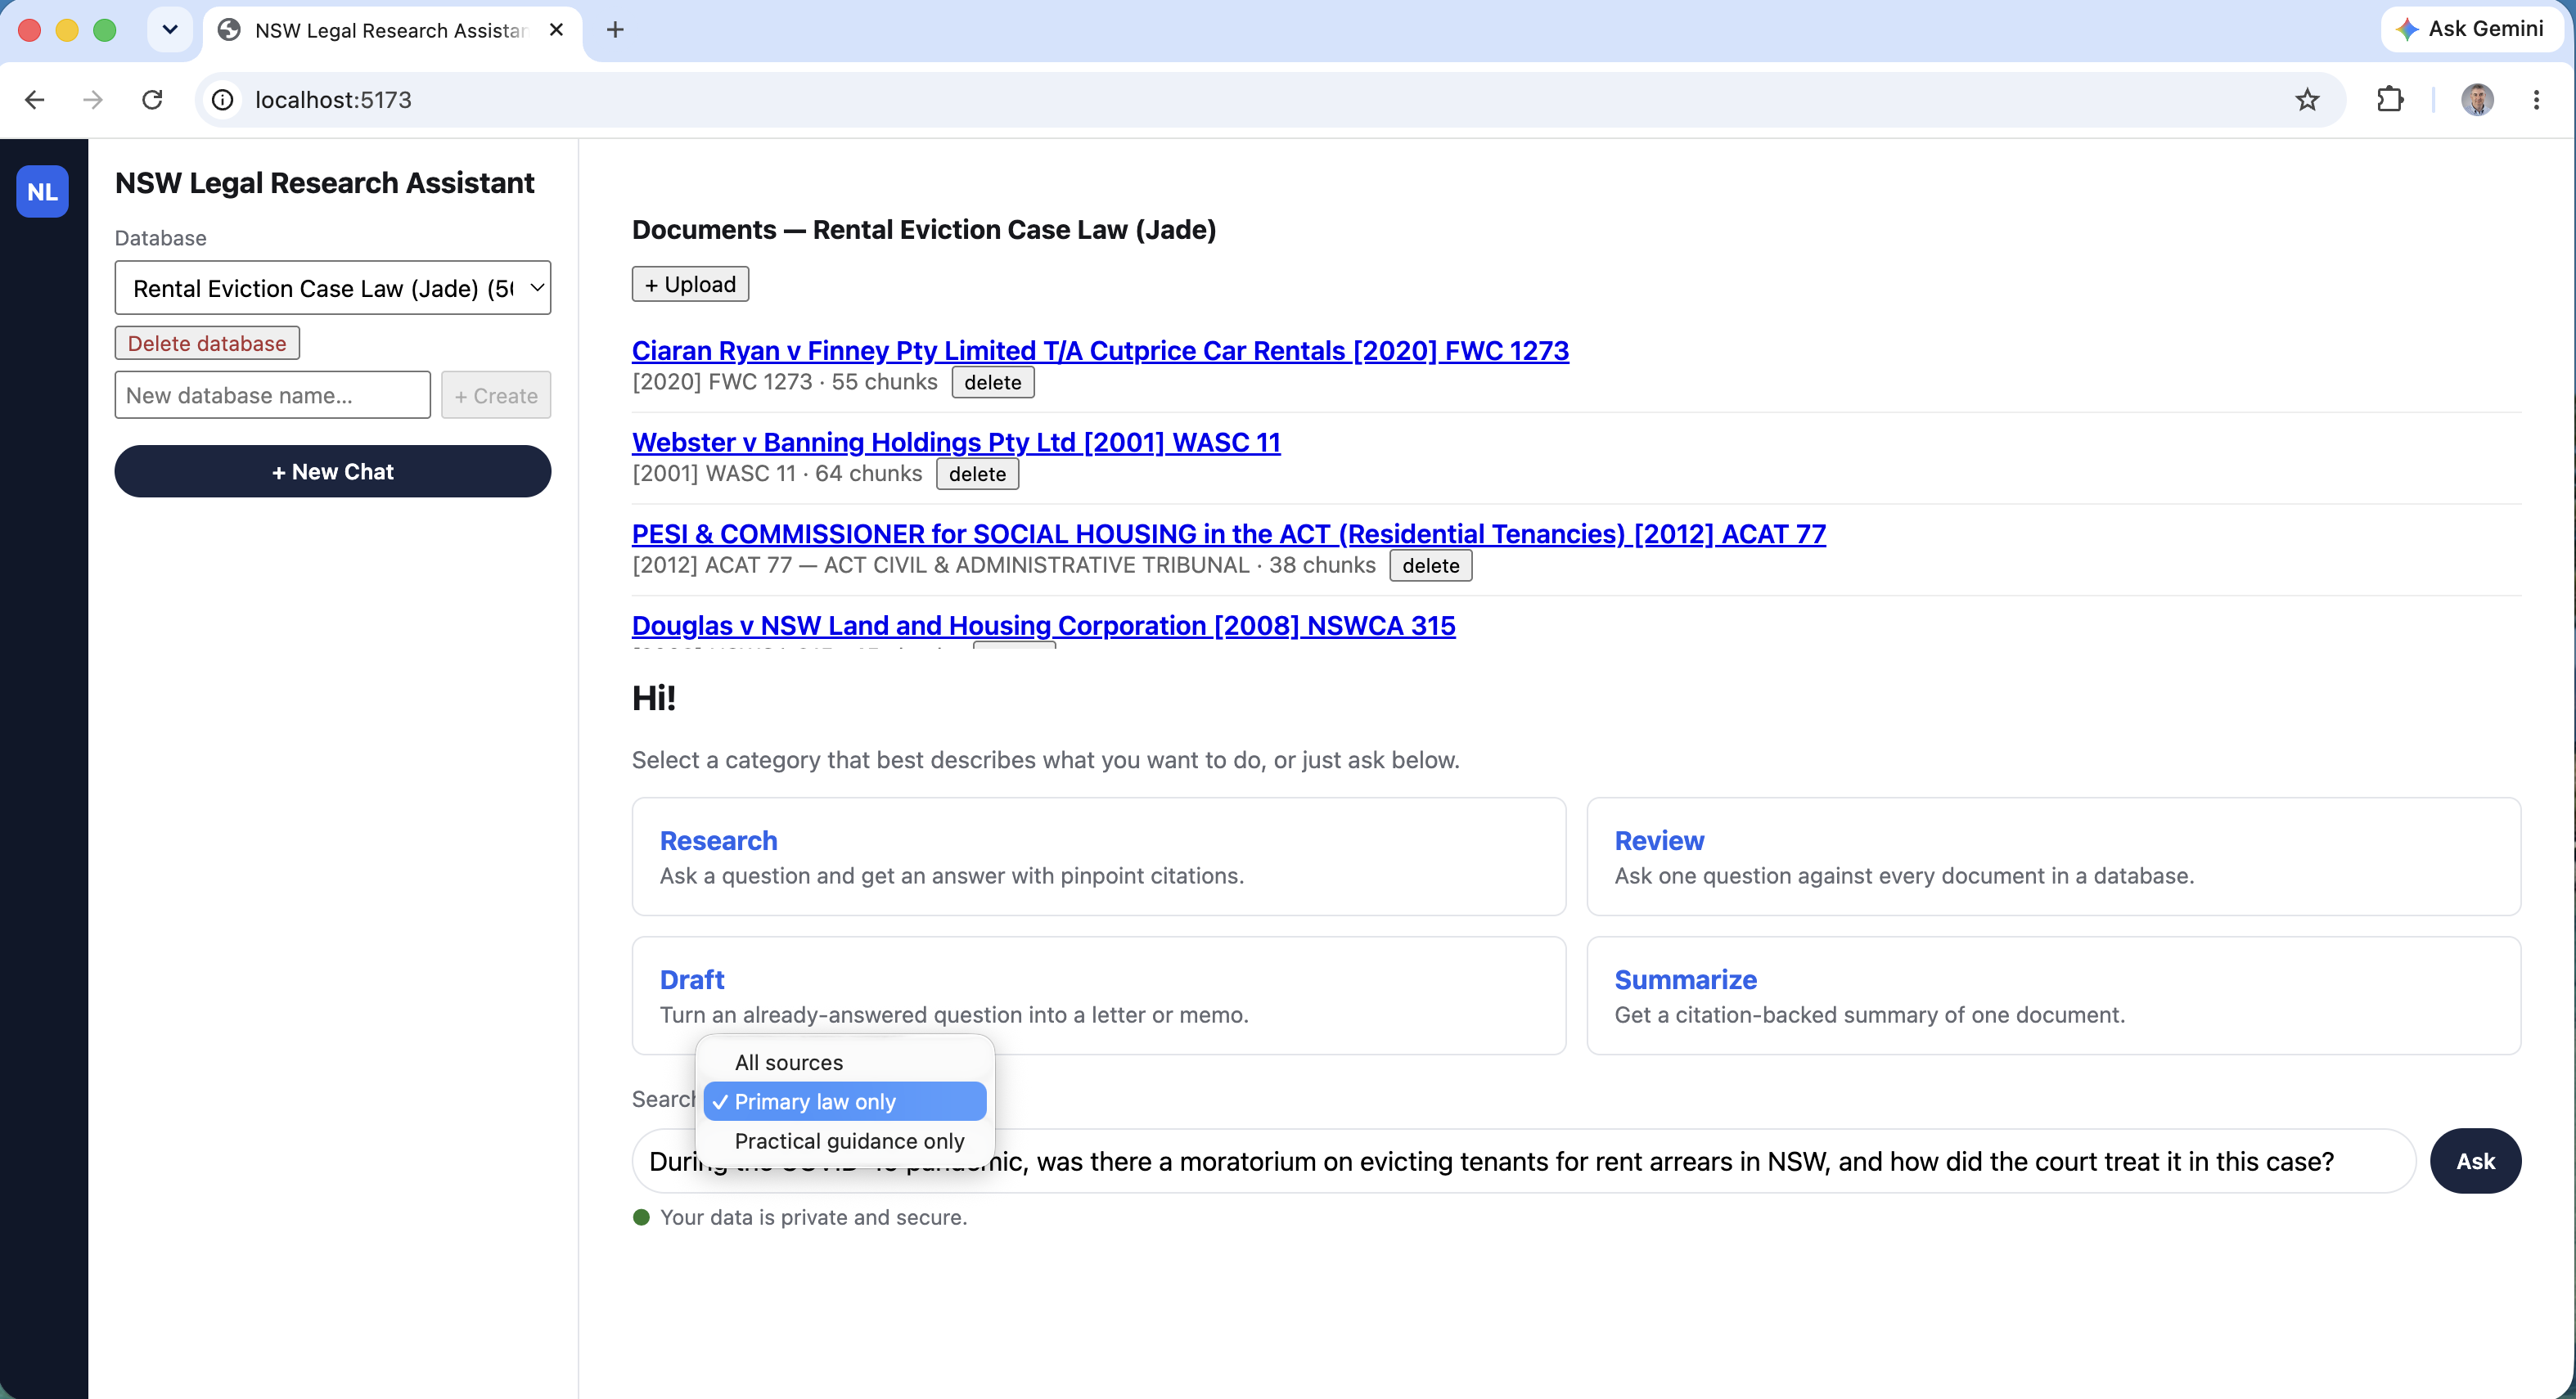Click the '[2020] FWC 1273 · 55 chunks' text
Screen dimensions: 2576x1399
(x=785, y=382)
